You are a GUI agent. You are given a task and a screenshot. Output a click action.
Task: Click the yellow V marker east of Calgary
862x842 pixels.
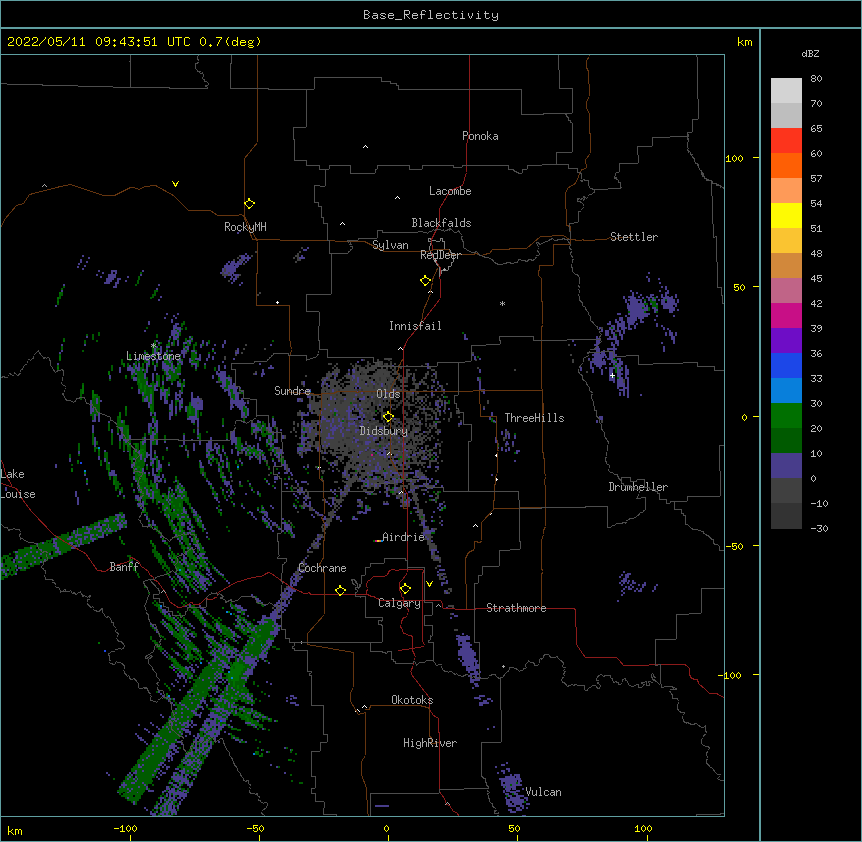[429, 584]
